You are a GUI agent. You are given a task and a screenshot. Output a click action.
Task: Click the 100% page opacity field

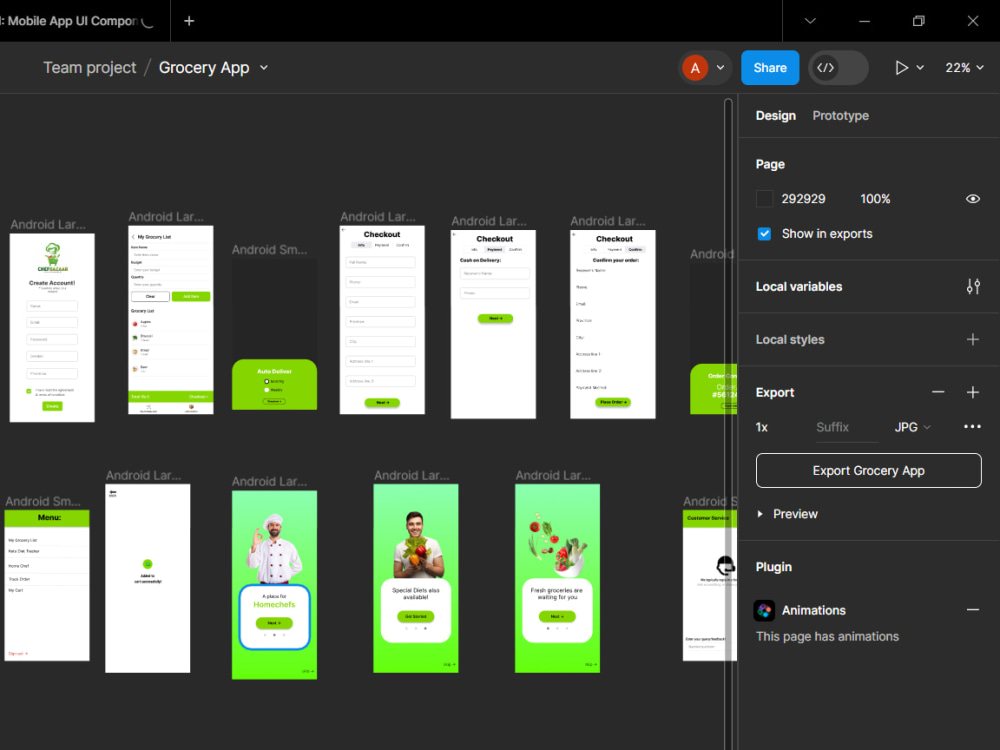[875, 199]
